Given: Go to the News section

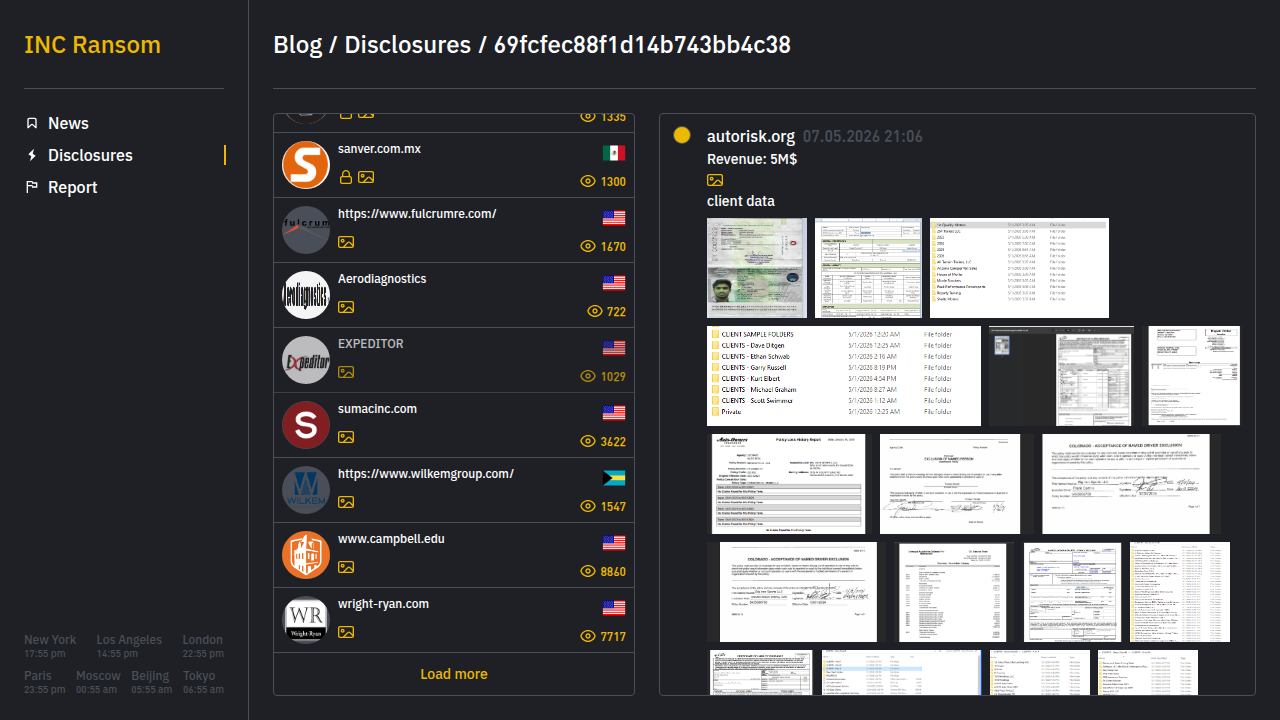Looking at the screenshot, I should coord(68,123).
